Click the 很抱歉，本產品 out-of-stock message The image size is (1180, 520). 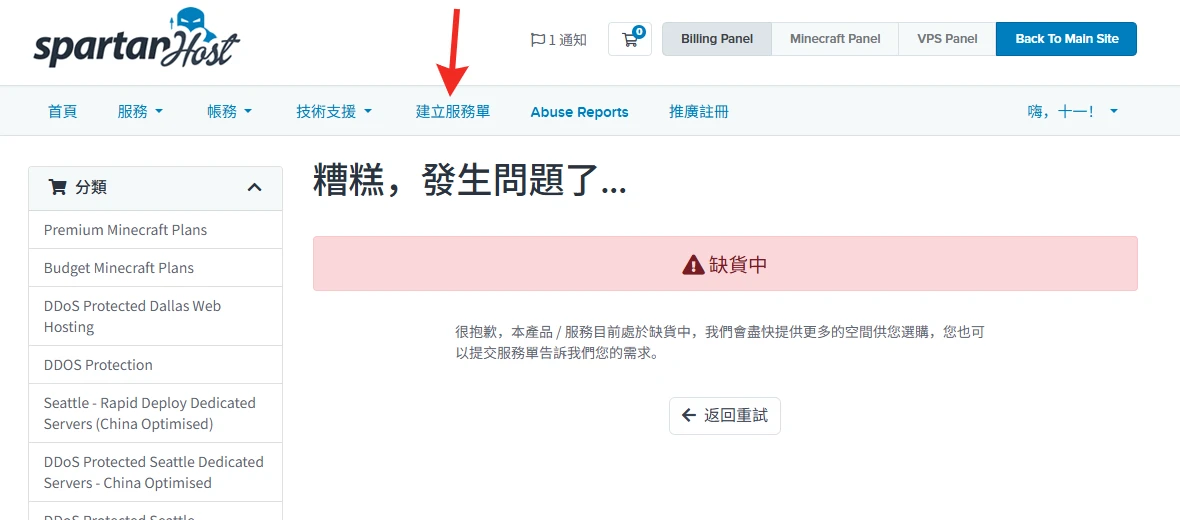[x=720, y=342]
